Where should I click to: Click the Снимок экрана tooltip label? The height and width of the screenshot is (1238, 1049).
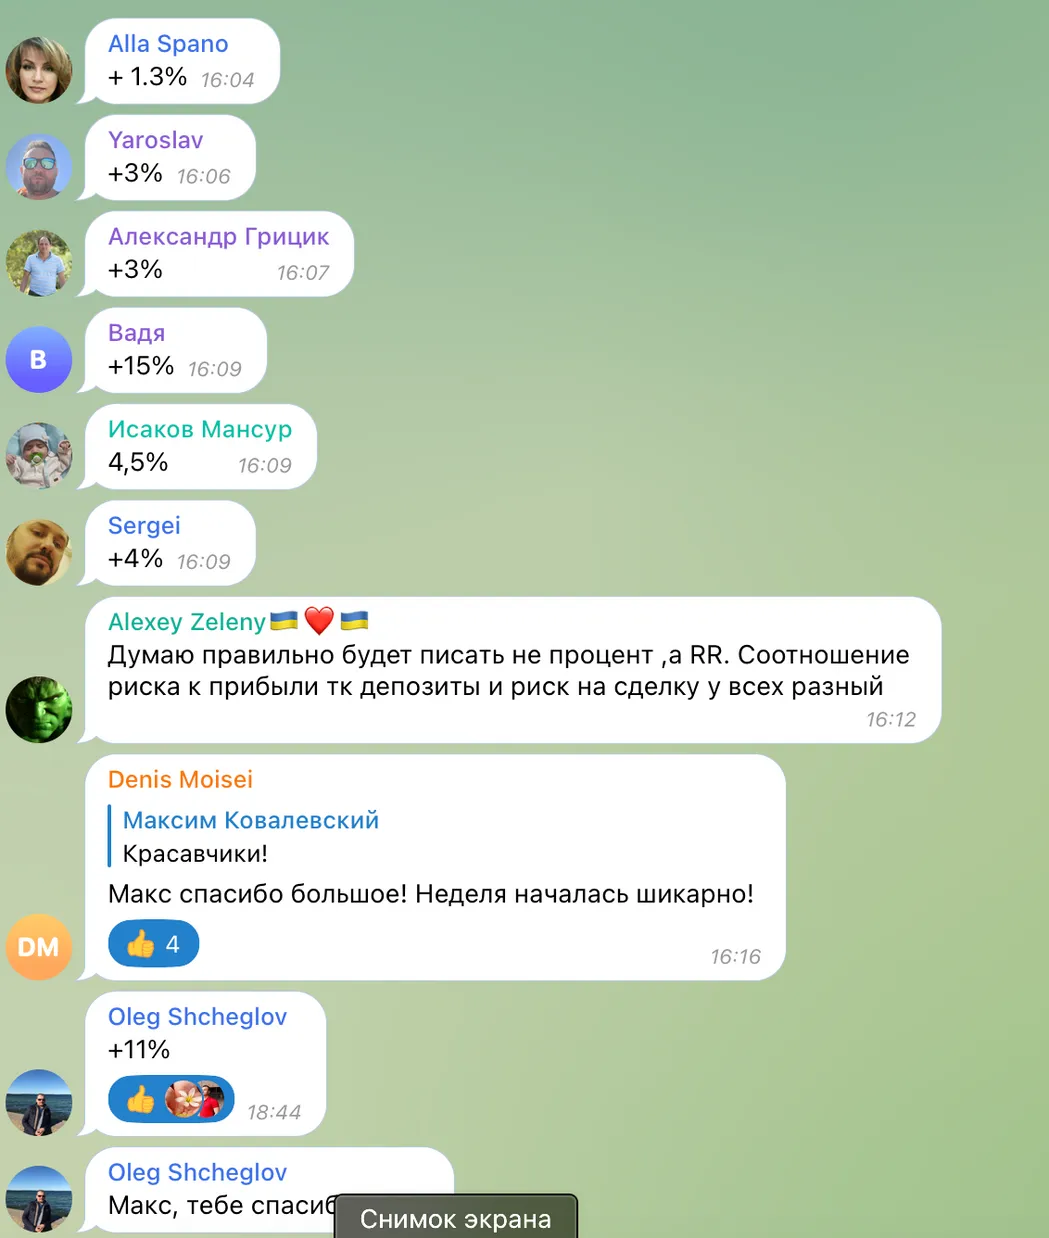click(455, 1218)
